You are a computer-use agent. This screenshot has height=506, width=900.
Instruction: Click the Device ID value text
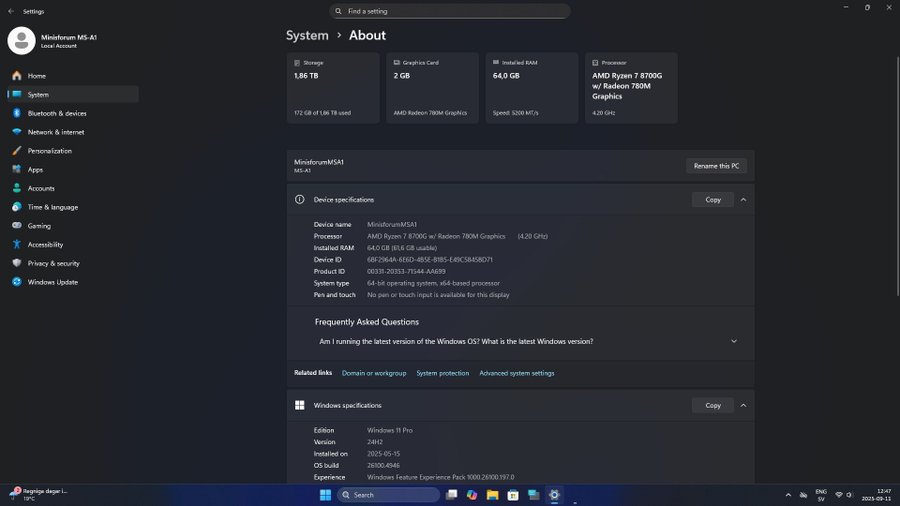429,259
